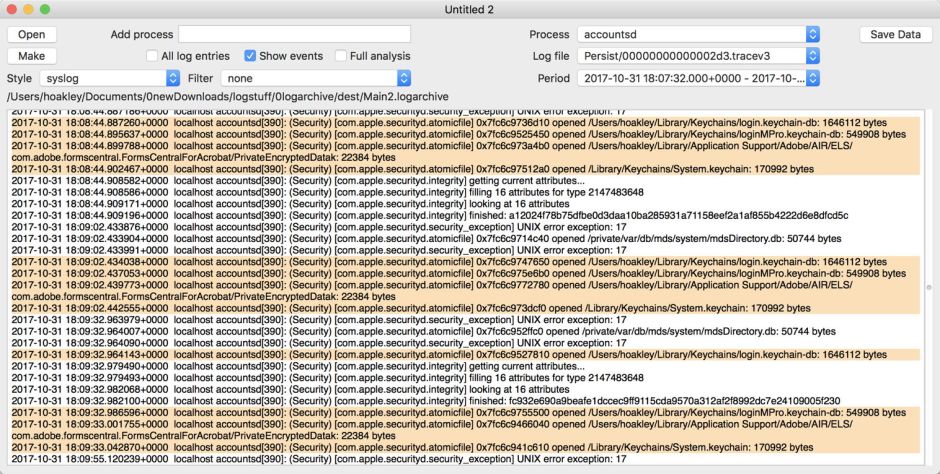
Task: Open the Style dropdown showing syslog
Action: 109,78
